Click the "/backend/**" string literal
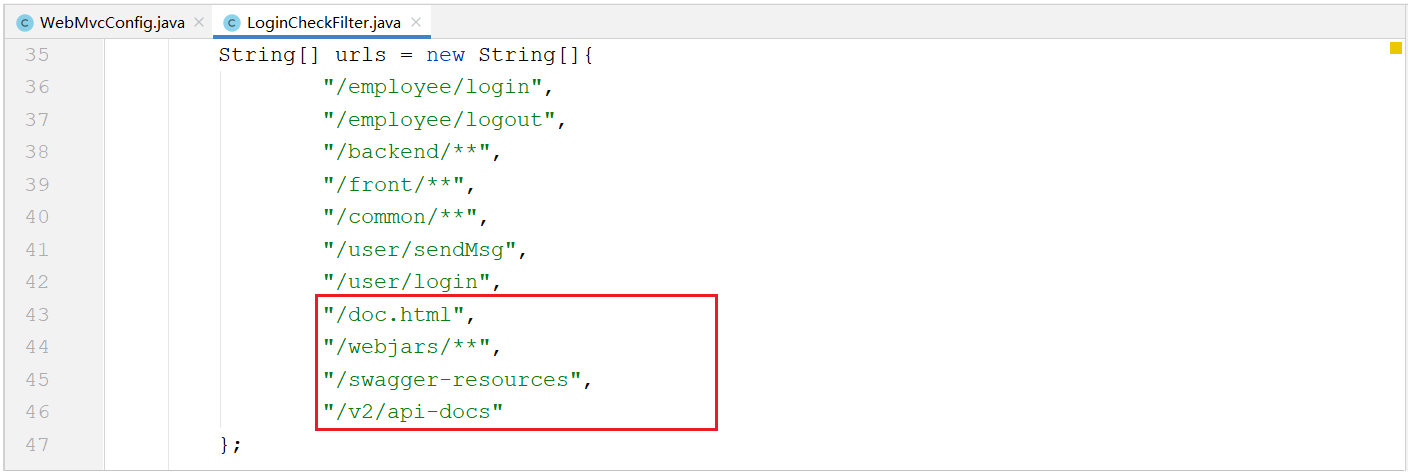The image size is (1410, 475). click(406, 152)
